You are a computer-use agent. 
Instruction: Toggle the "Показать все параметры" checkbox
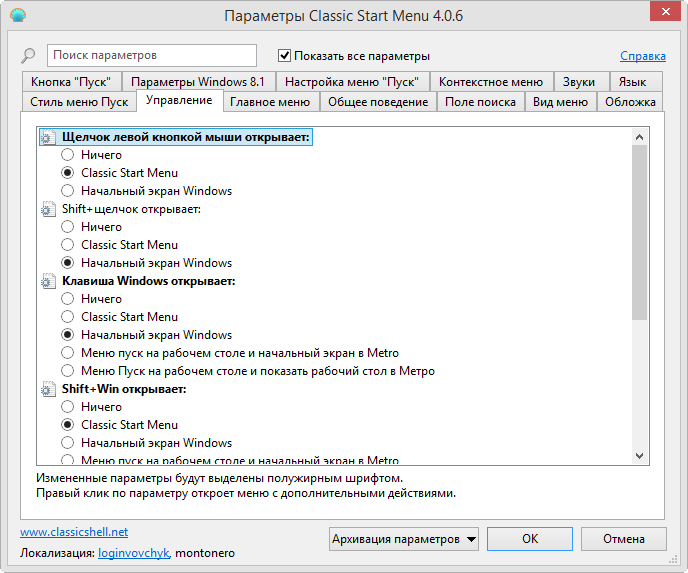(x=285, y=56)
